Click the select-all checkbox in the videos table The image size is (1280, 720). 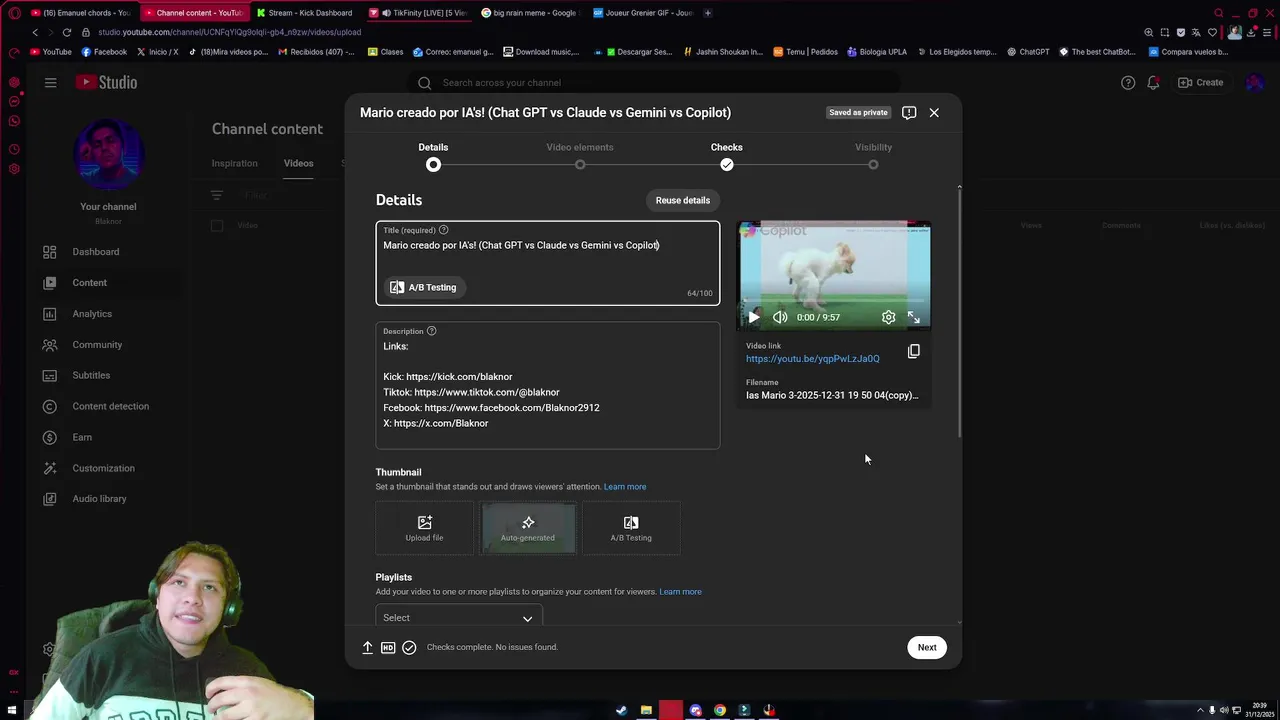coord(217,226)
